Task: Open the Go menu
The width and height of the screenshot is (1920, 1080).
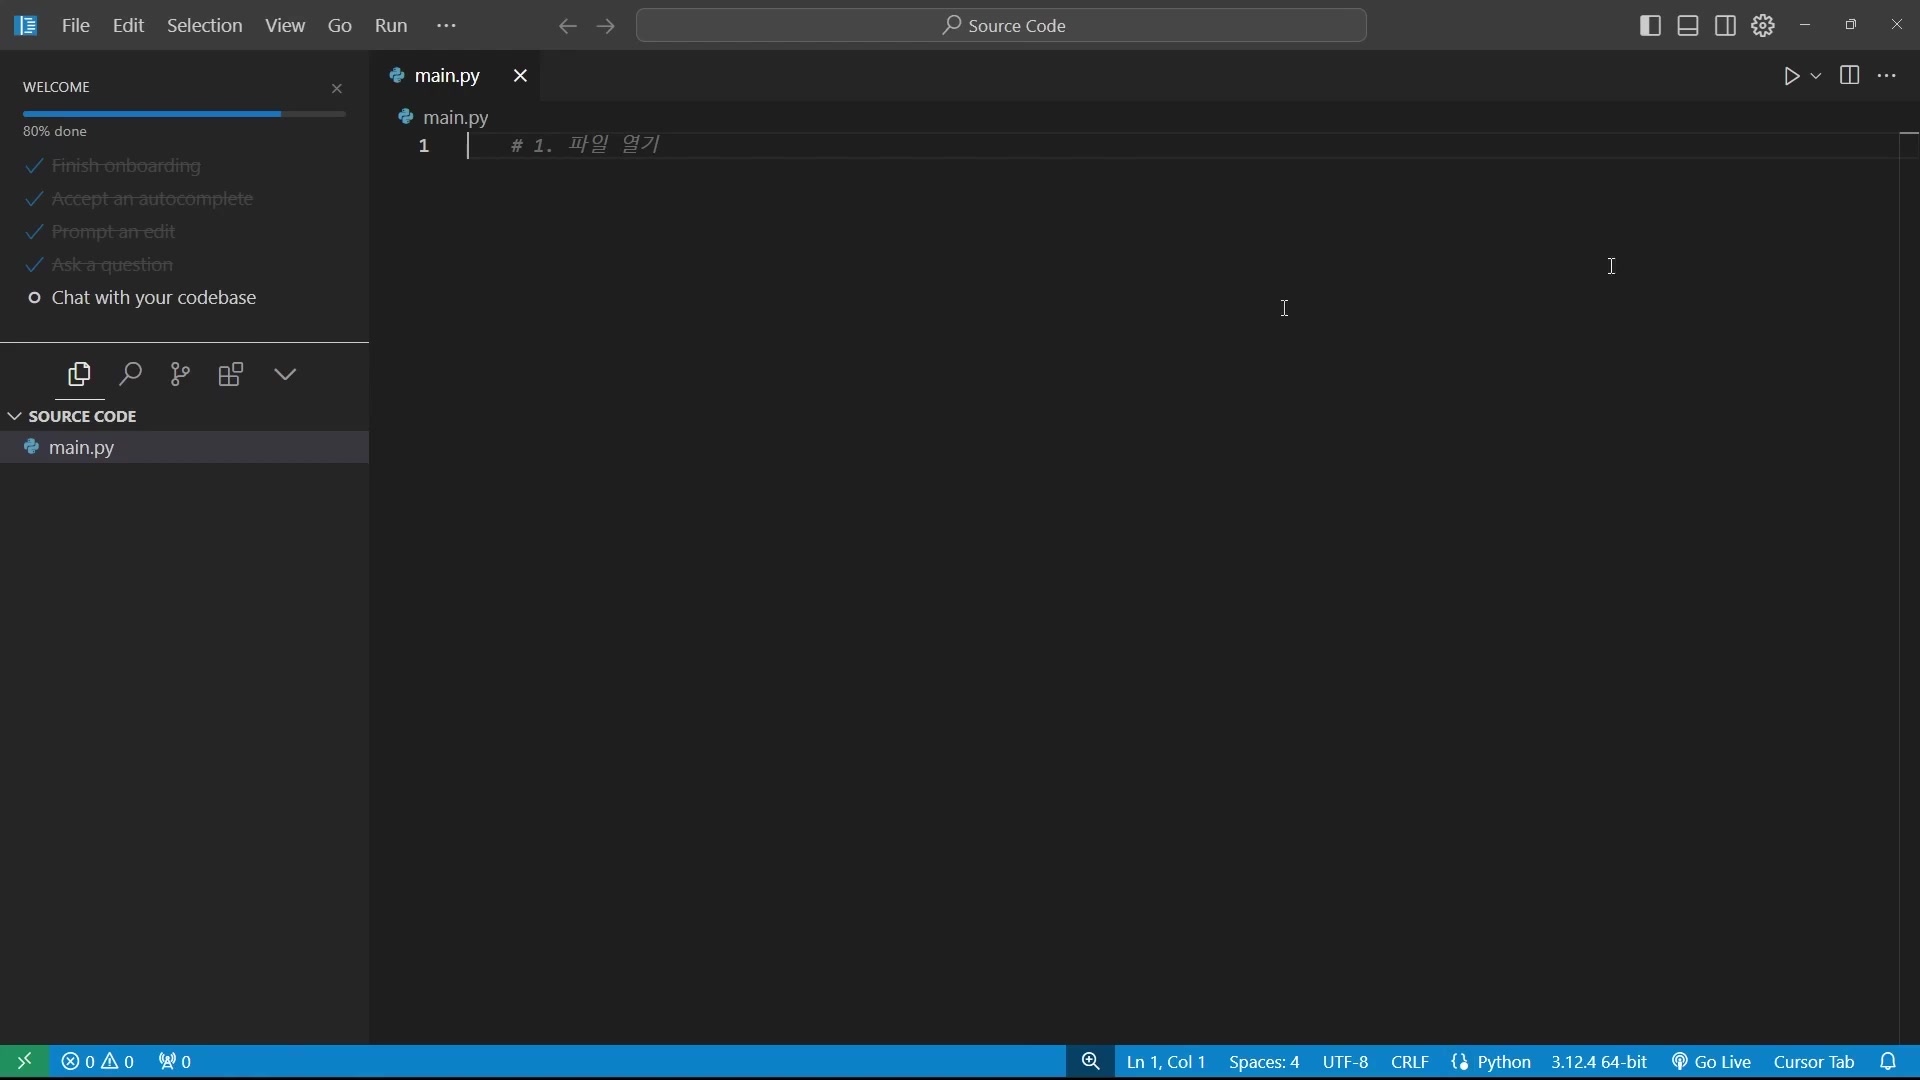Action: click(x=340, y=26)
